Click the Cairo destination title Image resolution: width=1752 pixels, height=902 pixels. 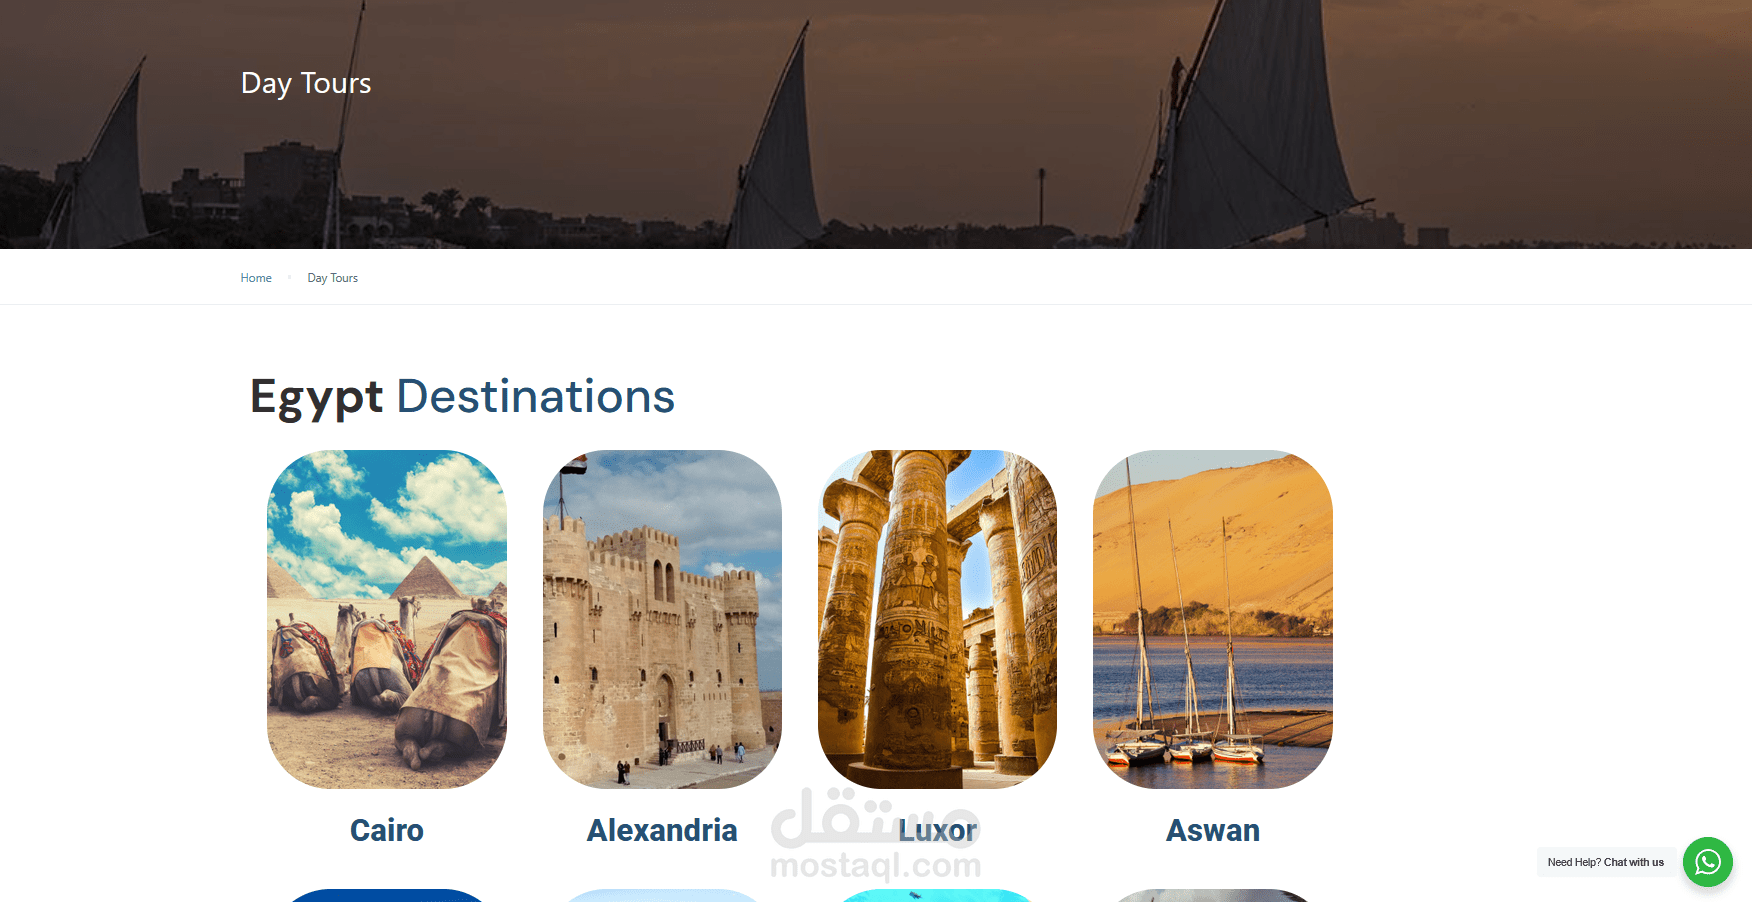coord(387,830)
